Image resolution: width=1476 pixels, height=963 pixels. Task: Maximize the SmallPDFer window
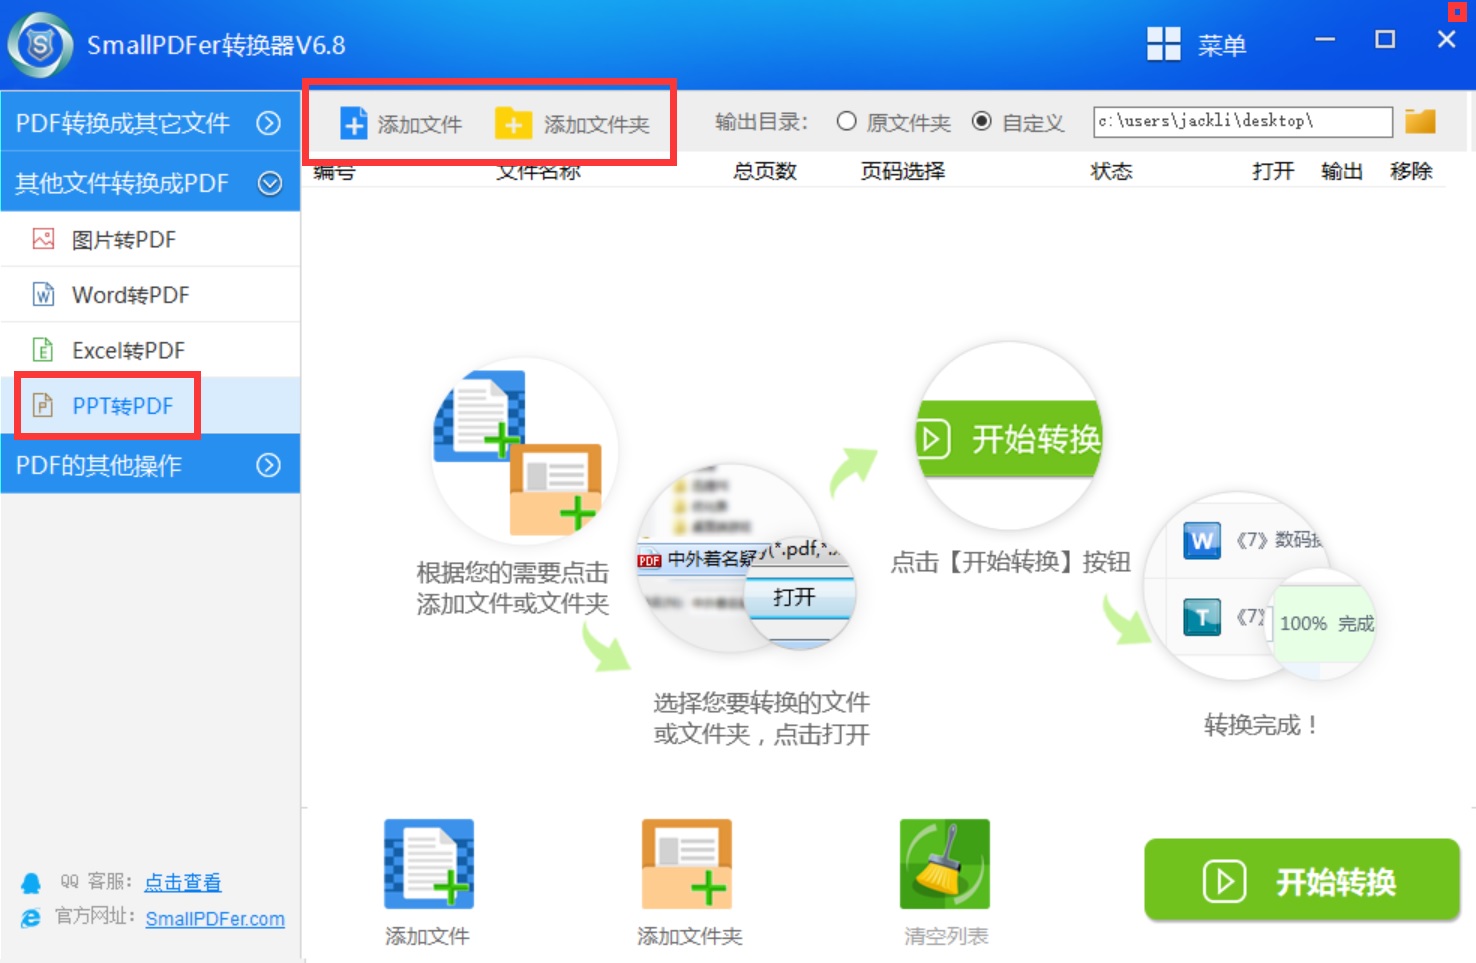point(1385,40)
